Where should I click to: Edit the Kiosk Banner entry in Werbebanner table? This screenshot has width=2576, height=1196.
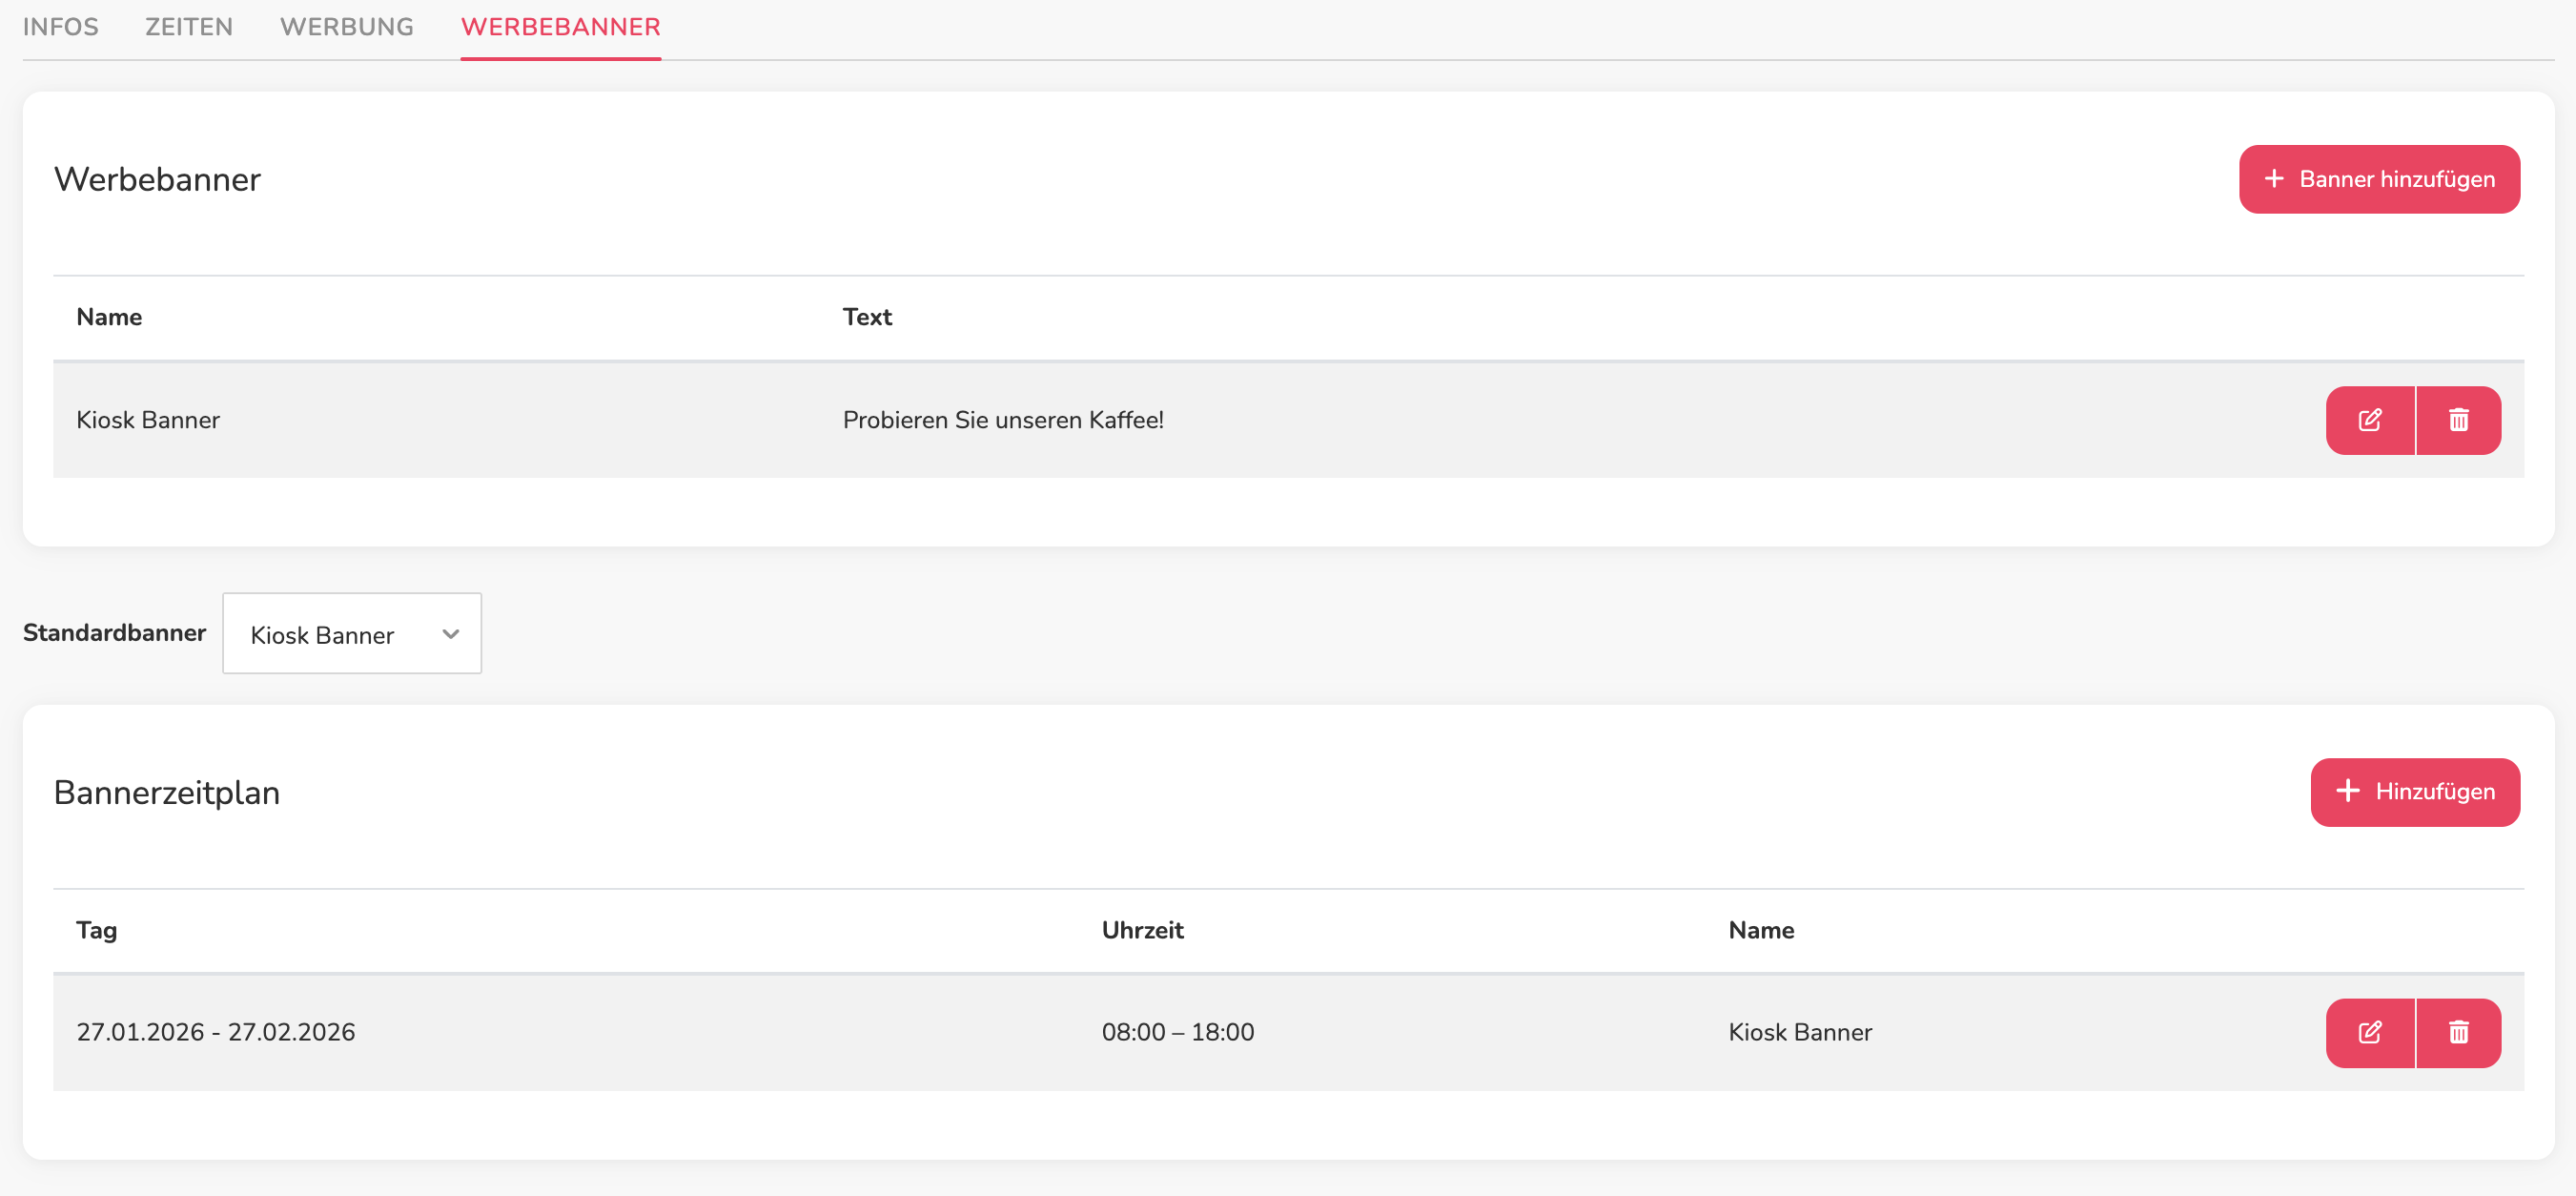[2370, 420]
